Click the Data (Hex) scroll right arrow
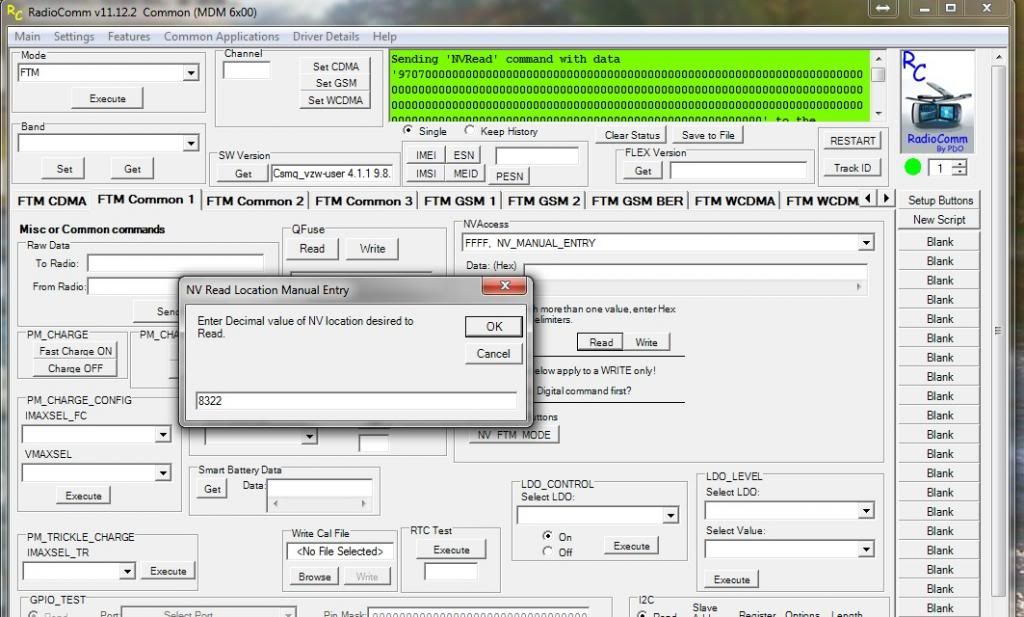Image resolution: width=1024 pixels, height=617 pixels. tap(858, 286)
